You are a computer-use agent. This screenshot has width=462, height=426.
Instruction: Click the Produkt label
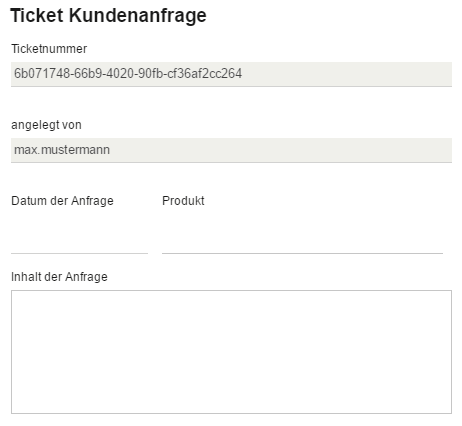(x=183, y=201)
